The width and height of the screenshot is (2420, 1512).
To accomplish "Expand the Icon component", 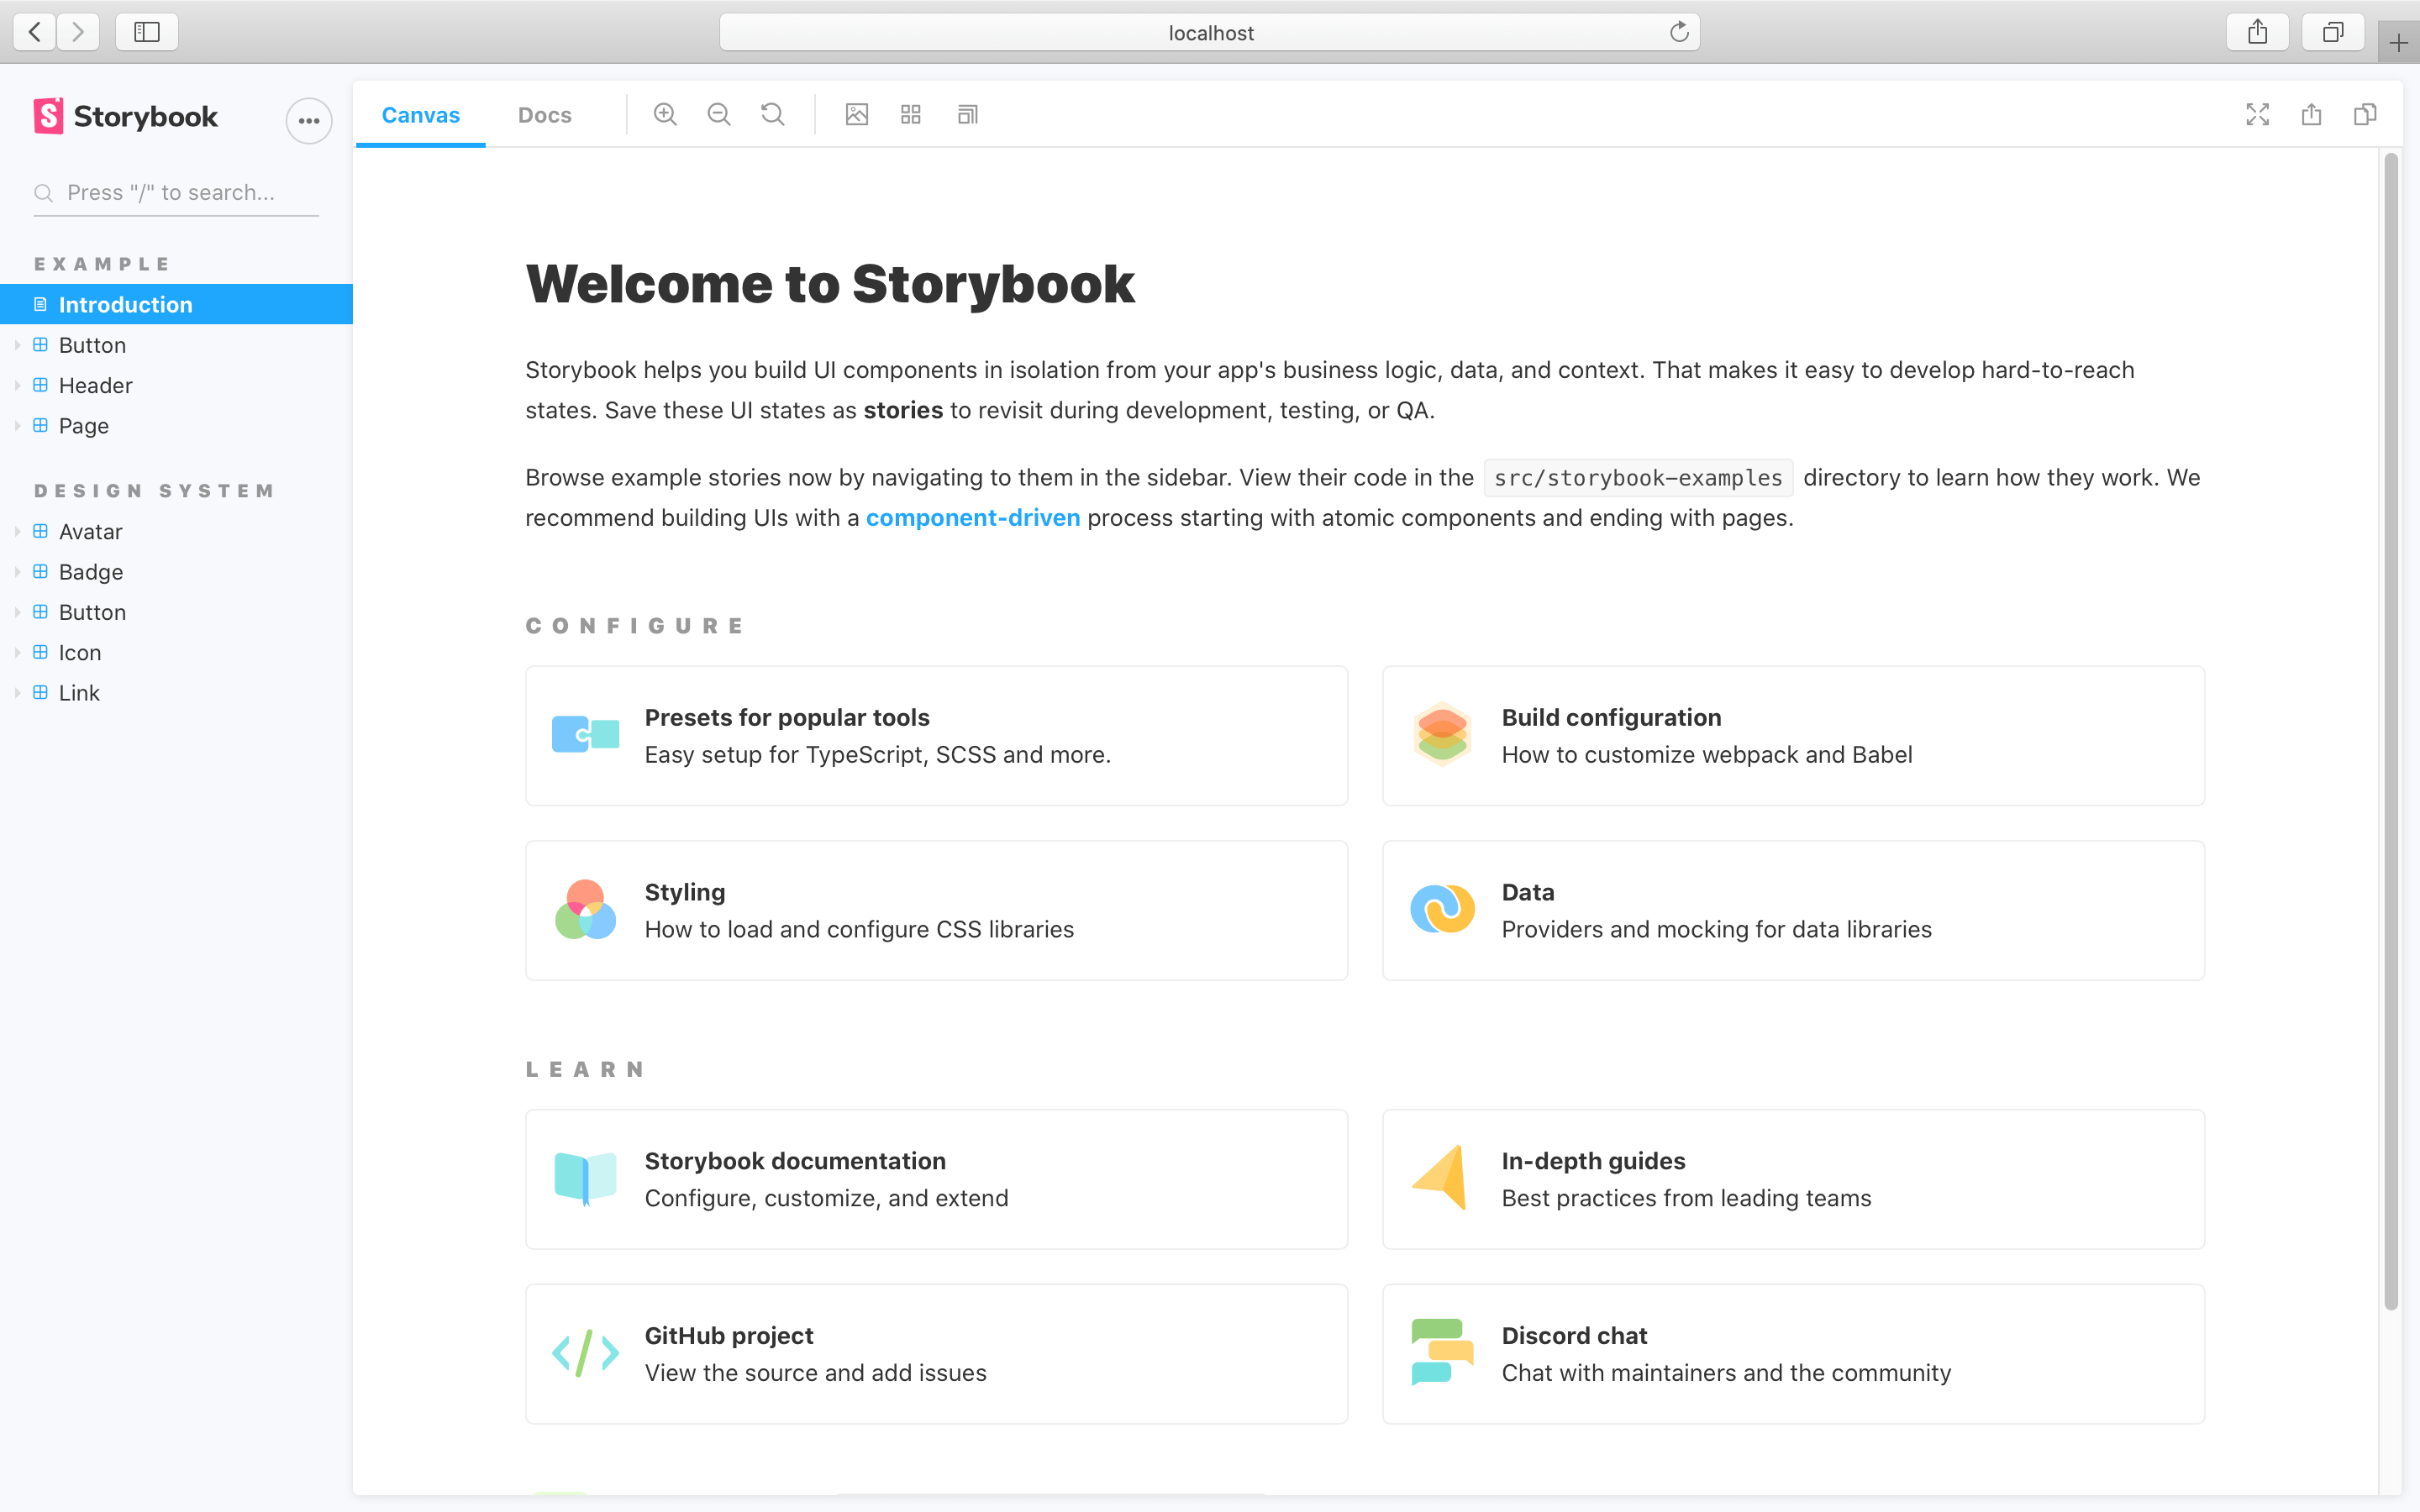I will (x=176, y=652).
